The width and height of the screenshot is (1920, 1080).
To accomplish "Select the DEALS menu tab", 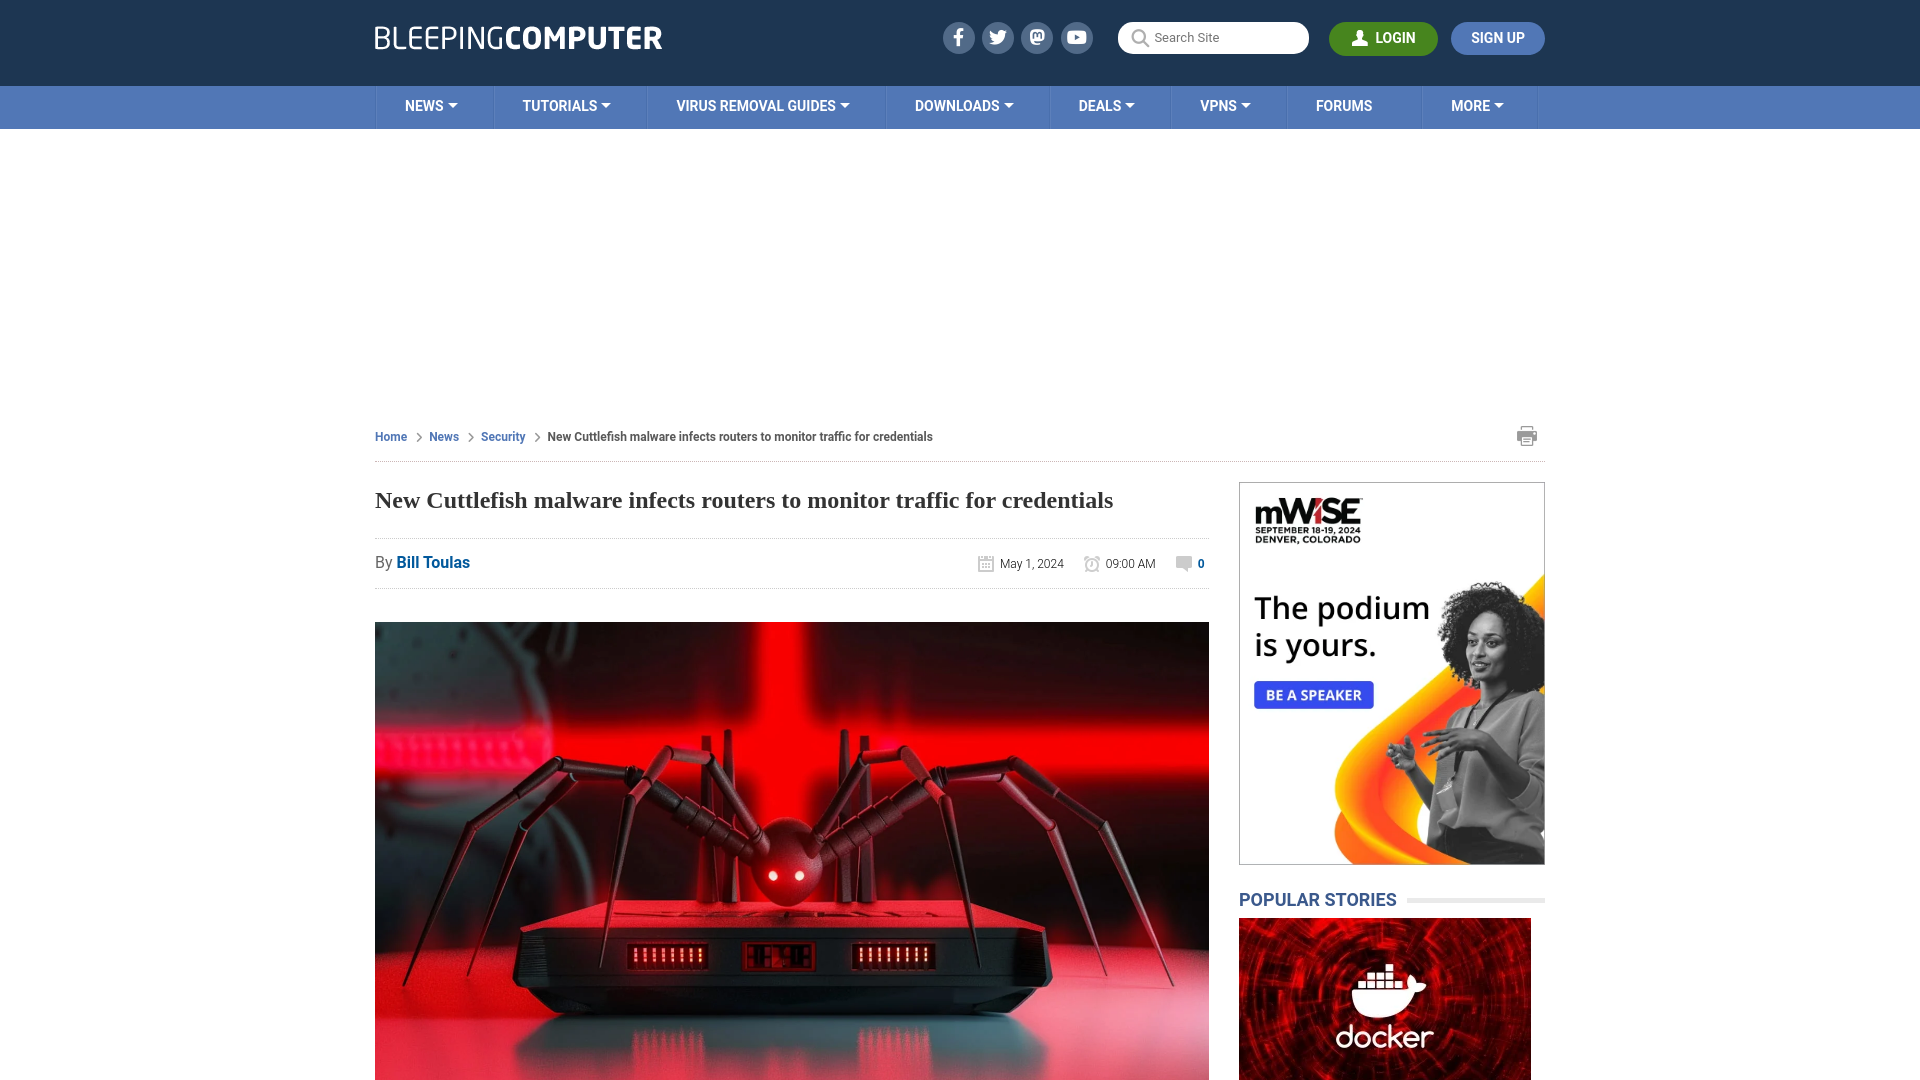I will [1106, 105].
